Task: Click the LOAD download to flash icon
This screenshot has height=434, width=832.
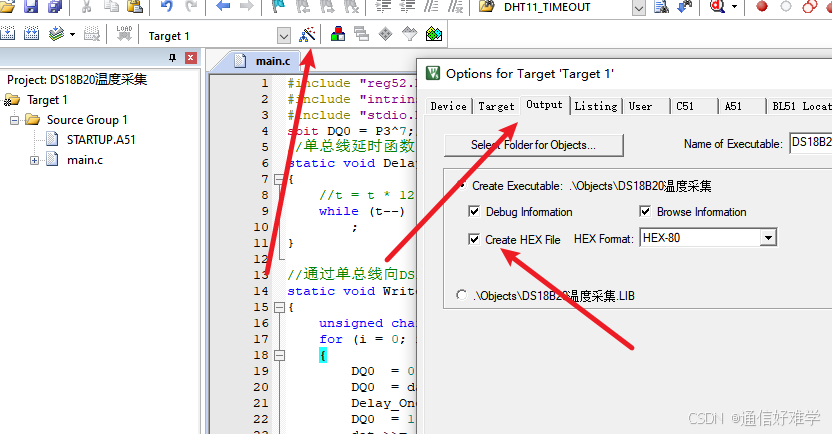Action: point(124,34)
